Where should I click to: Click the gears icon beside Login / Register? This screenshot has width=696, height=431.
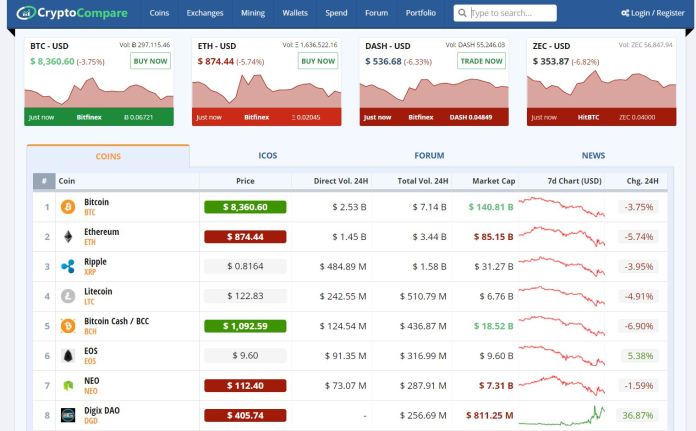(625, 13)
